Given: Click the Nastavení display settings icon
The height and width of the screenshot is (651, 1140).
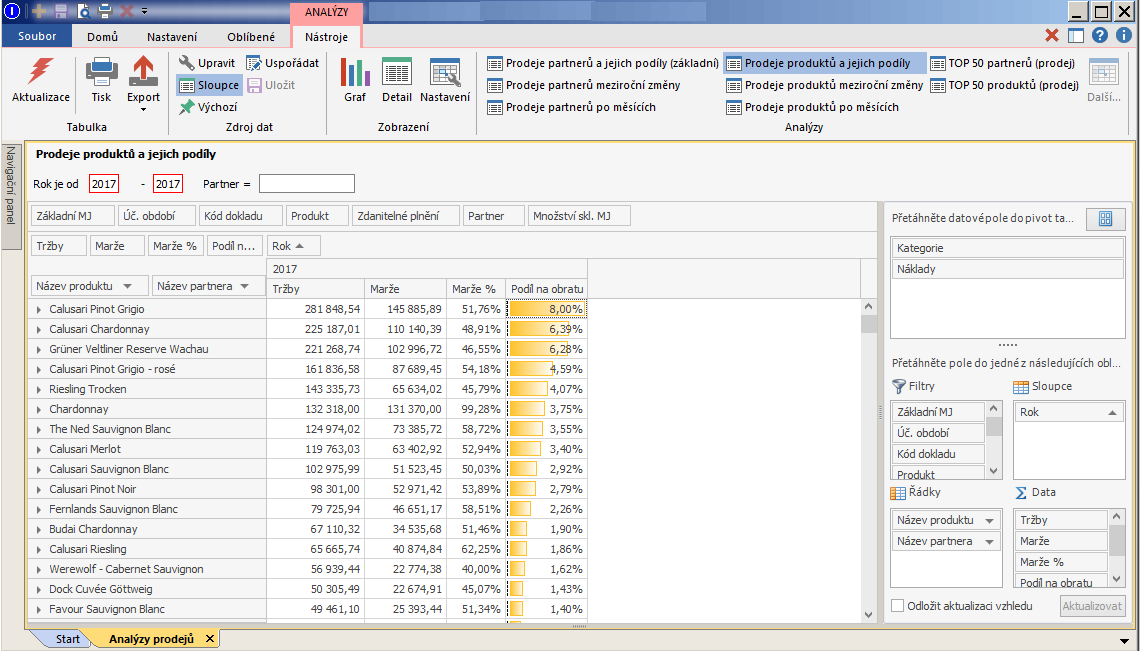Looking at the screenshot, I should tap(444, 73).
